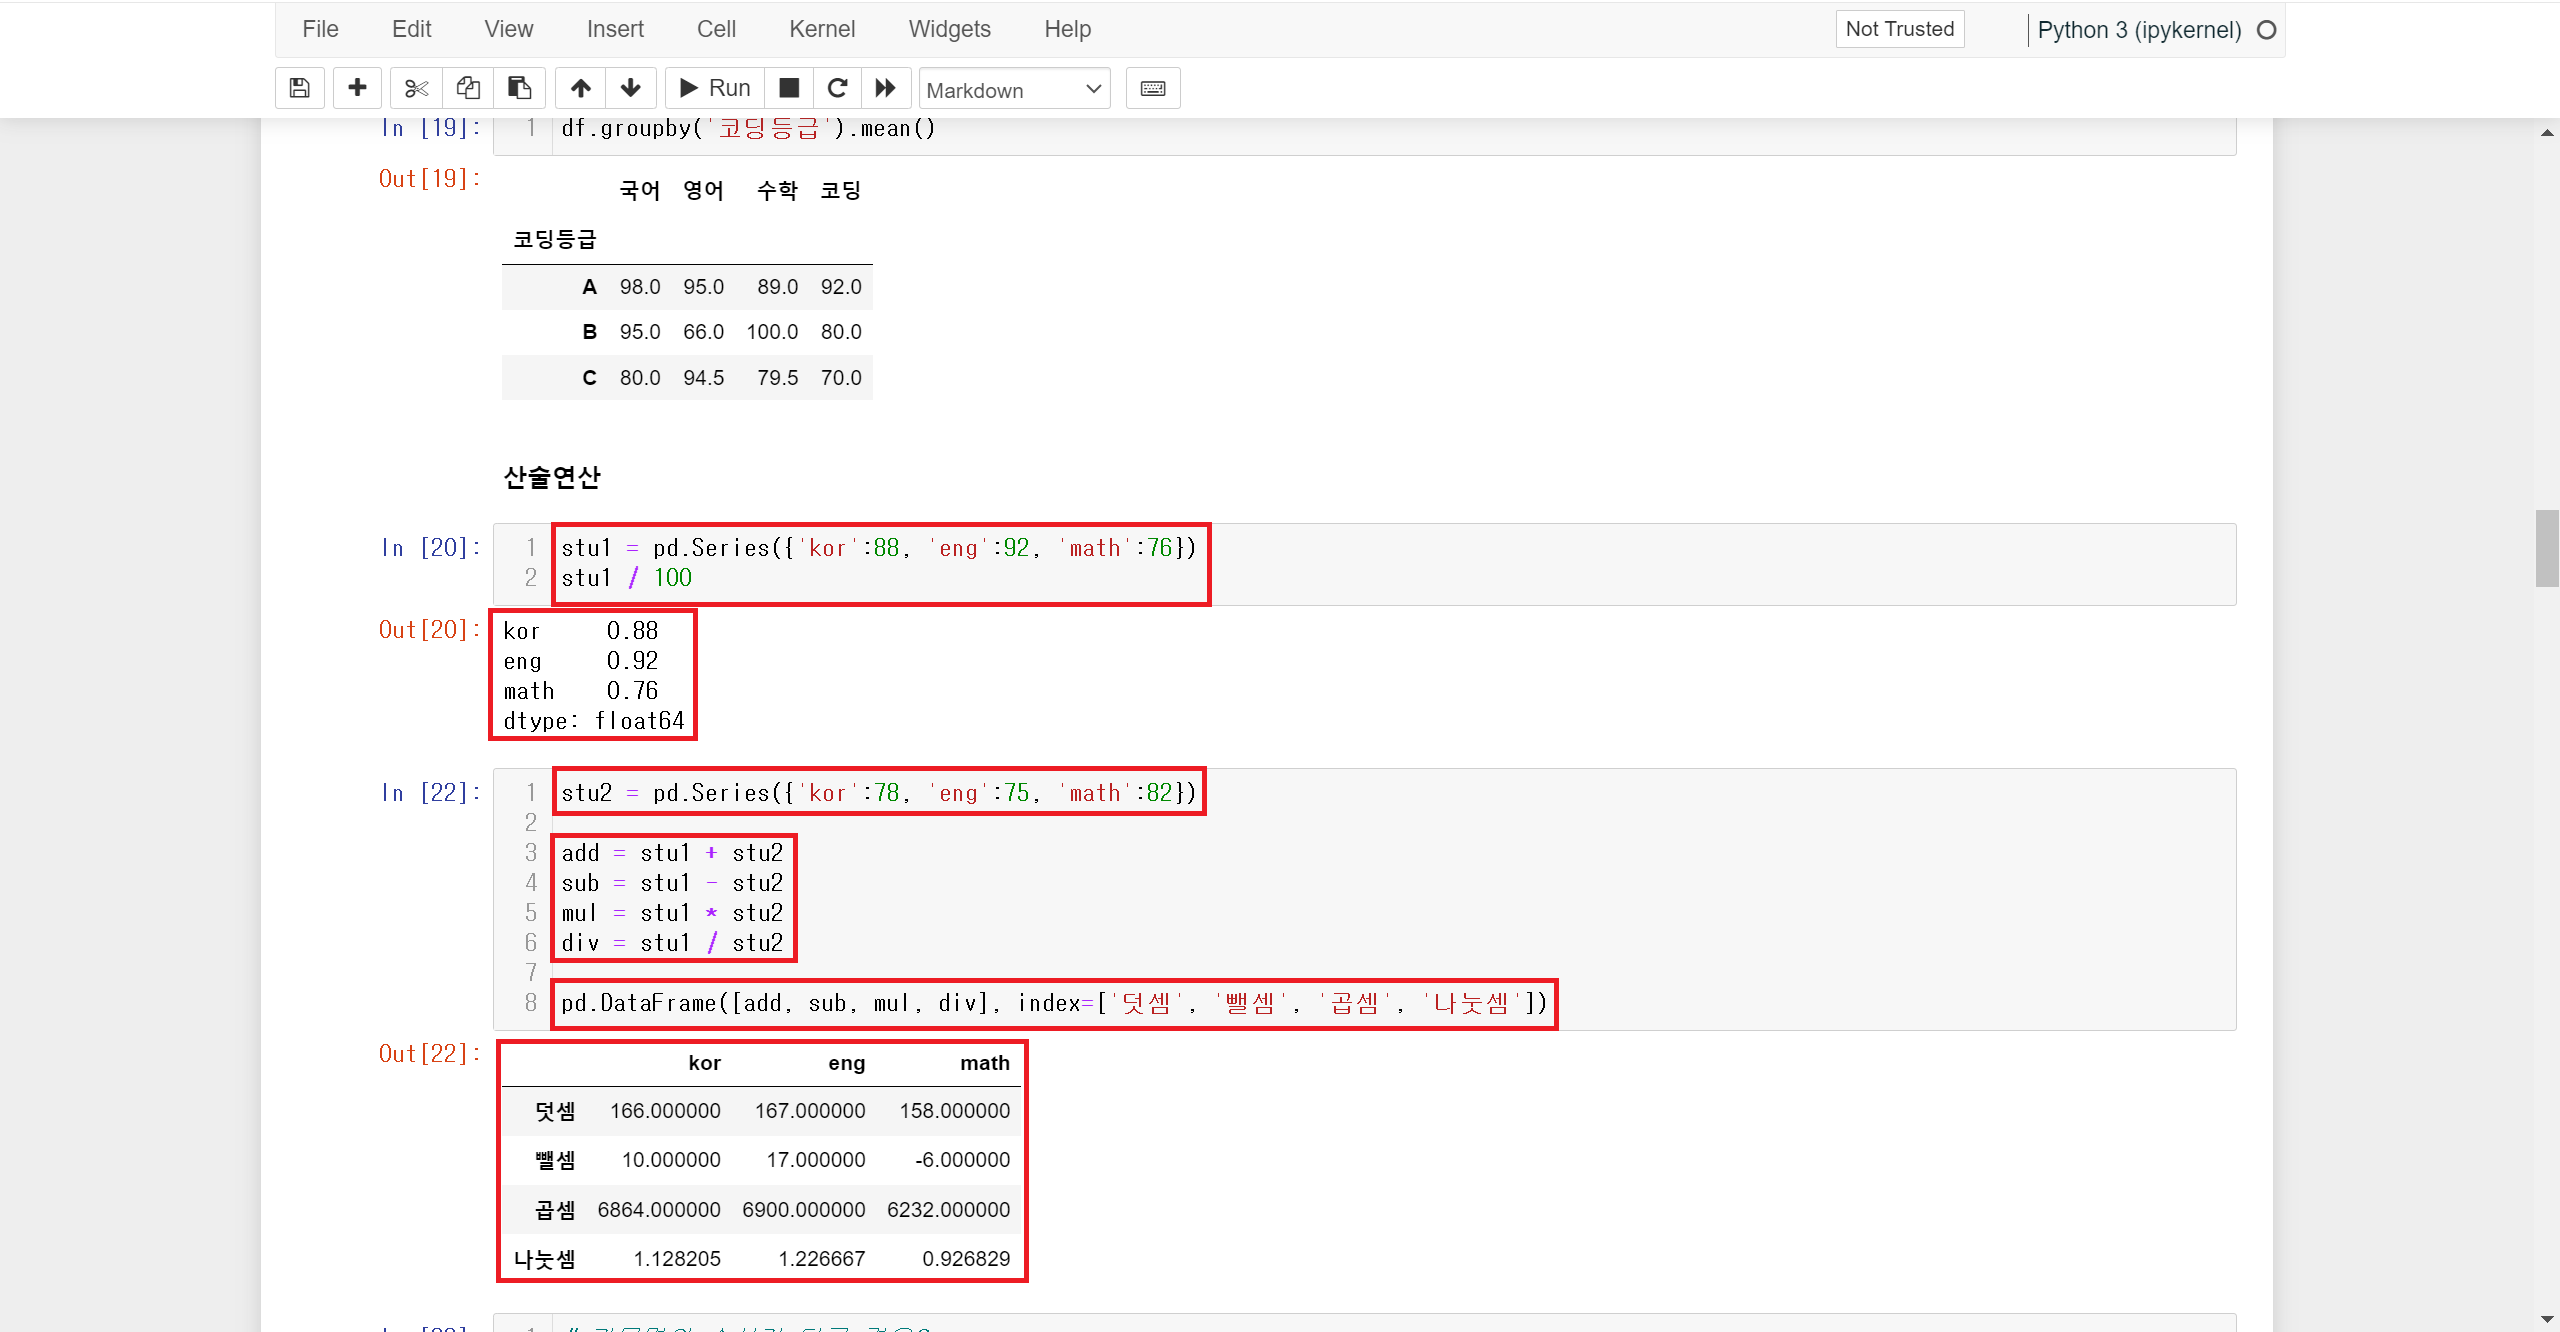Open the command palette keyboard icon

point(1152,88)
